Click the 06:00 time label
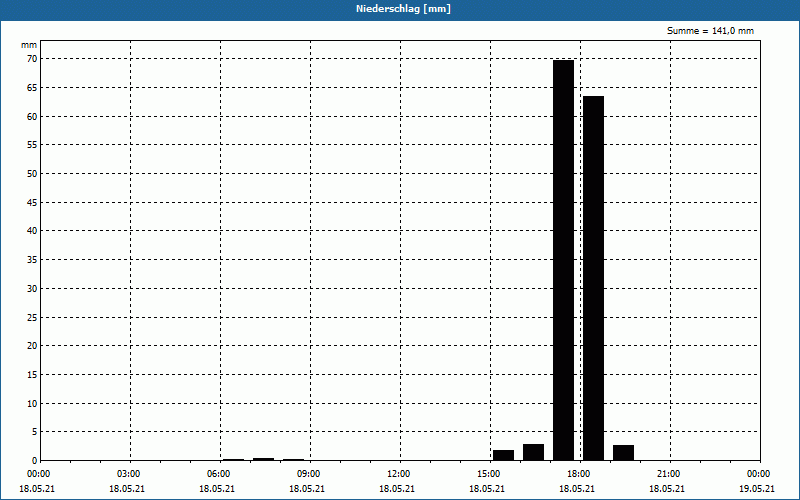The height and width of the screenshot is (500, 800). pos(218,474)
